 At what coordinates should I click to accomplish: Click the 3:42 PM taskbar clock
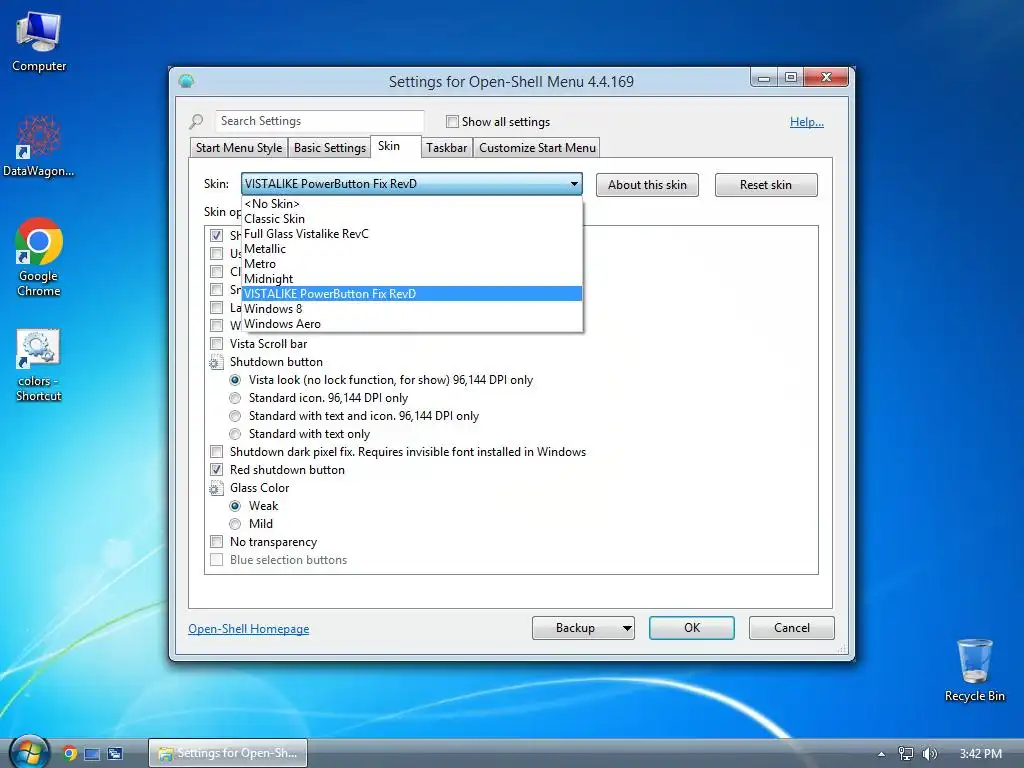click(x=980, y=754)
